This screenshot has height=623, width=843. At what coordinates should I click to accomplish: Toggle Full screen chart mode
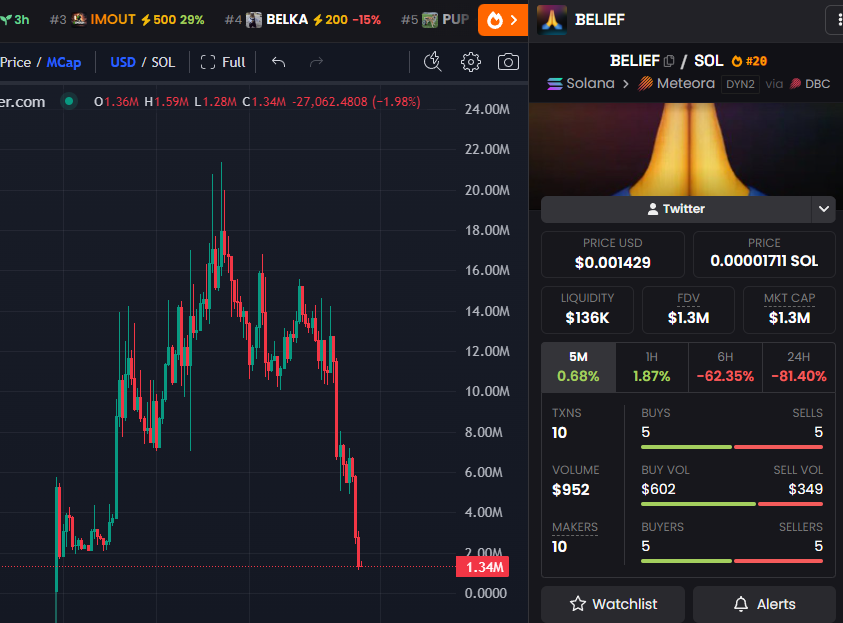click(223, 62)
